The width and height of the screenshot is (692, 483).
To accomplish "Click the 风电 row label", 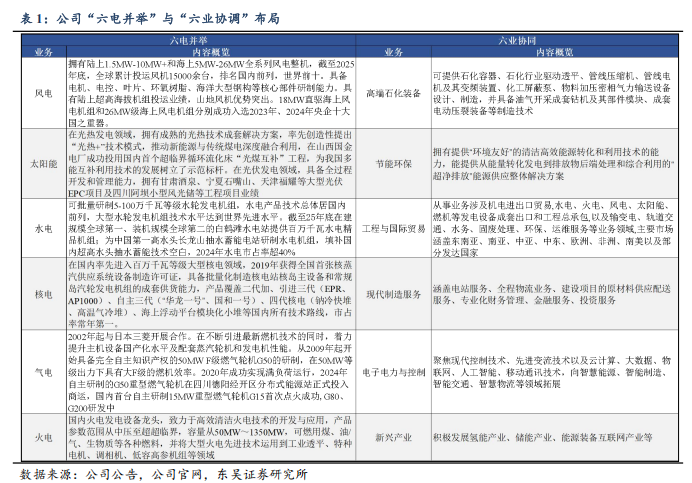I will (44, 93).
